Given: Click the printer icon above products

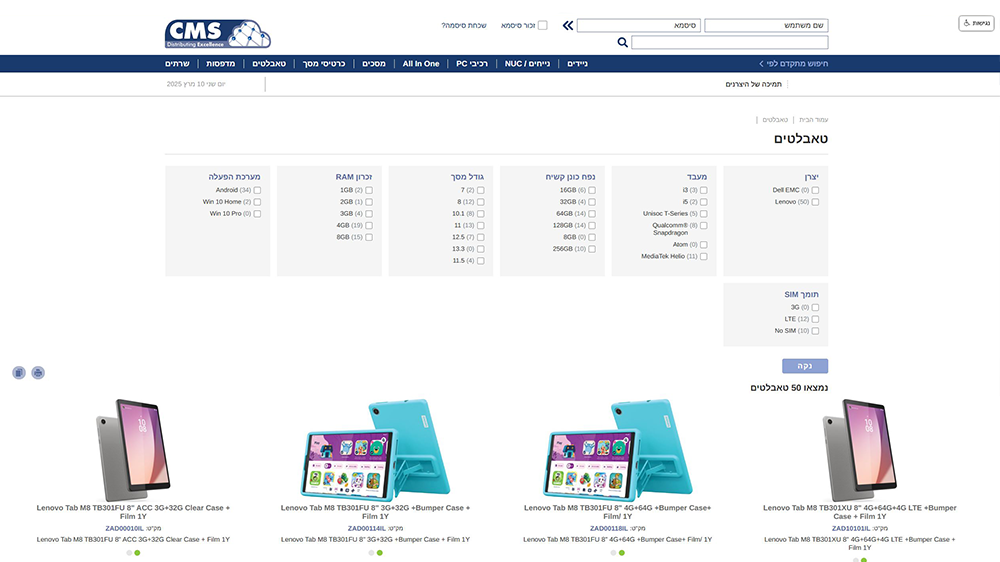Looking at the screenshot, I should (x=38, y=373).
